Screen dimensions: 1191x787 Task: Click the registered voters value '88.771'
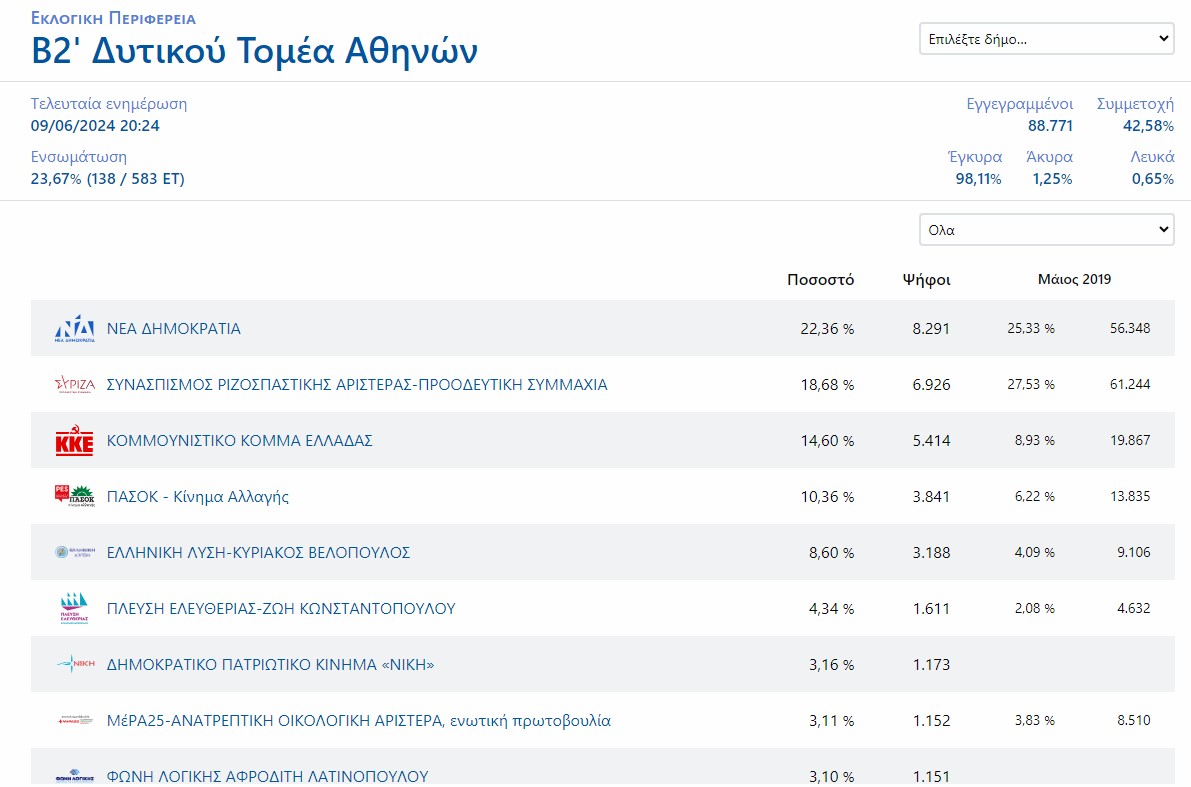1050,126
